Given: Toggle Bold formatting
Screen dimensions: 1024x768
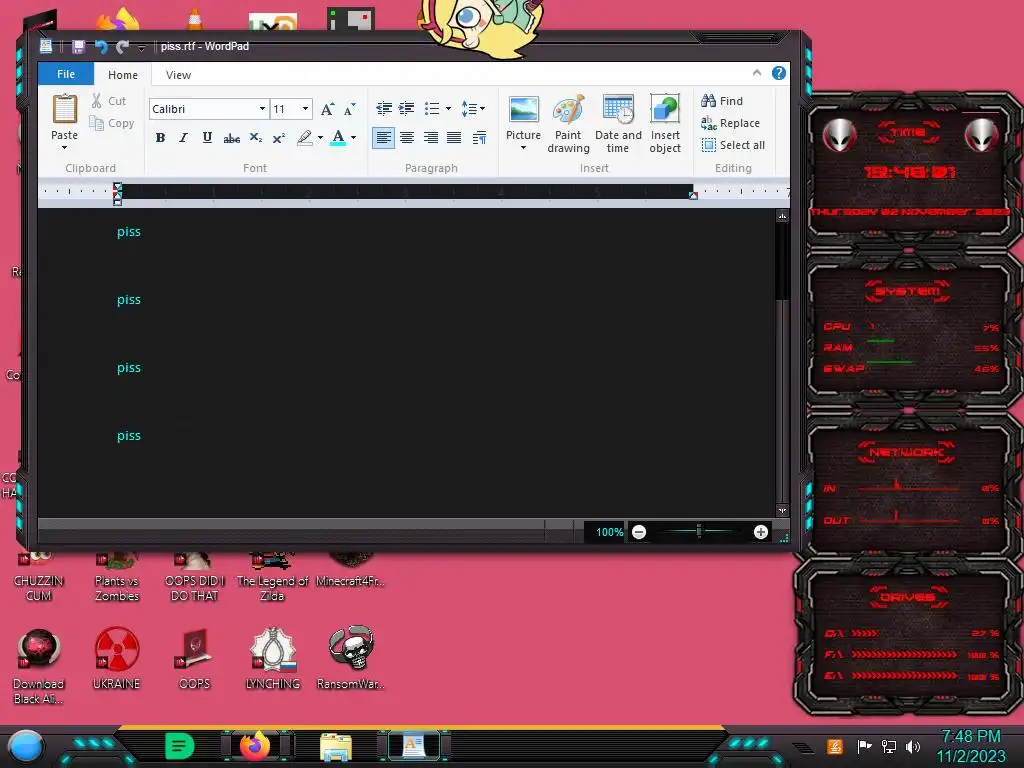Looking at the screenshot, I should (x=160, y=138).
